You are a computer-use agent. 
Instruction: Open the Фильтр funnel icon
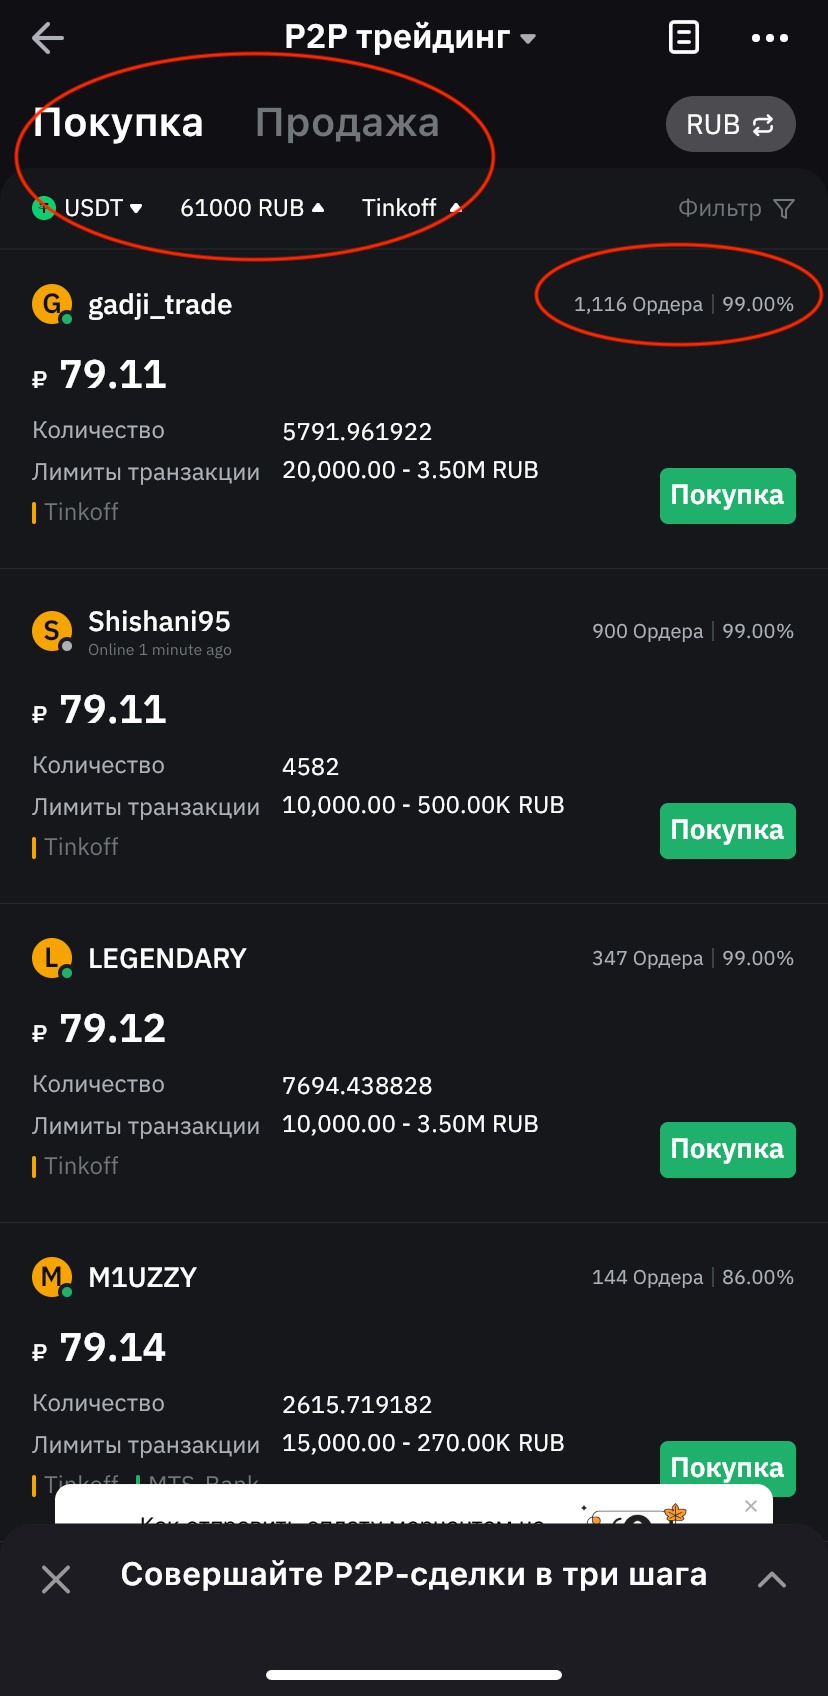(x=784, y=208)
